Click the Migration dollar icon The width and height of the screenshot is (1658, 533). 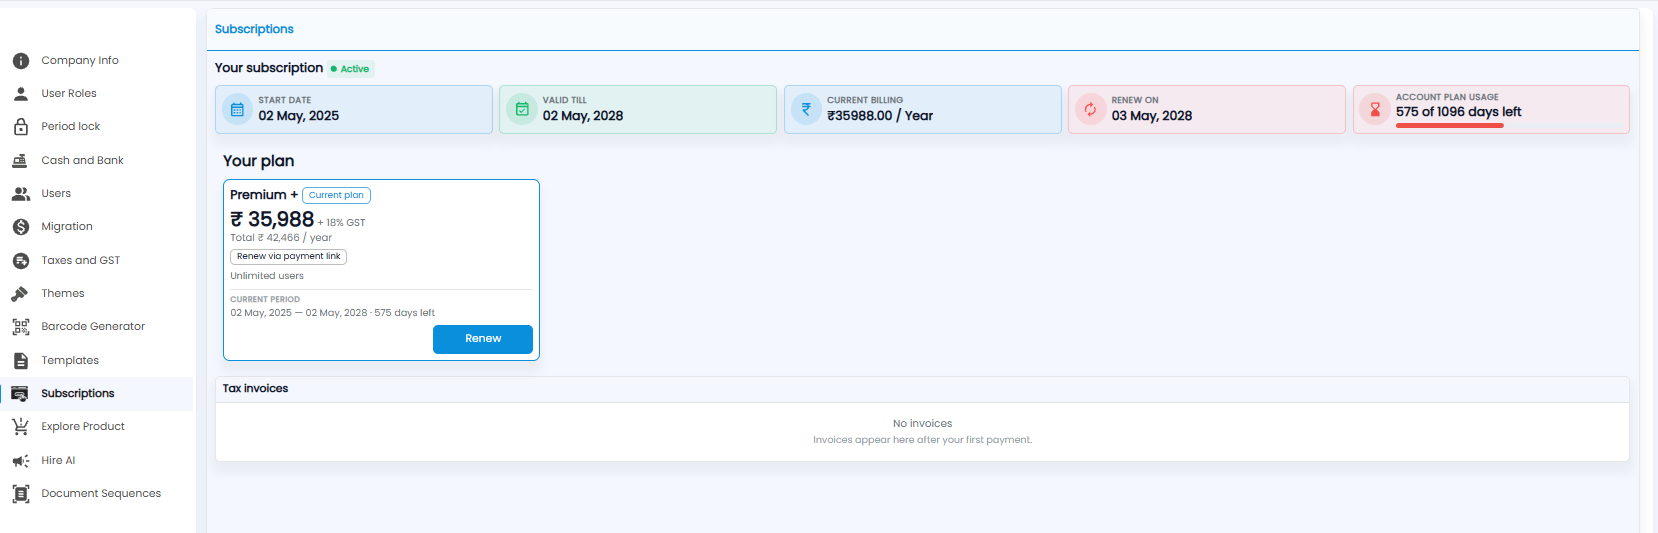click(x=20, y=227)
